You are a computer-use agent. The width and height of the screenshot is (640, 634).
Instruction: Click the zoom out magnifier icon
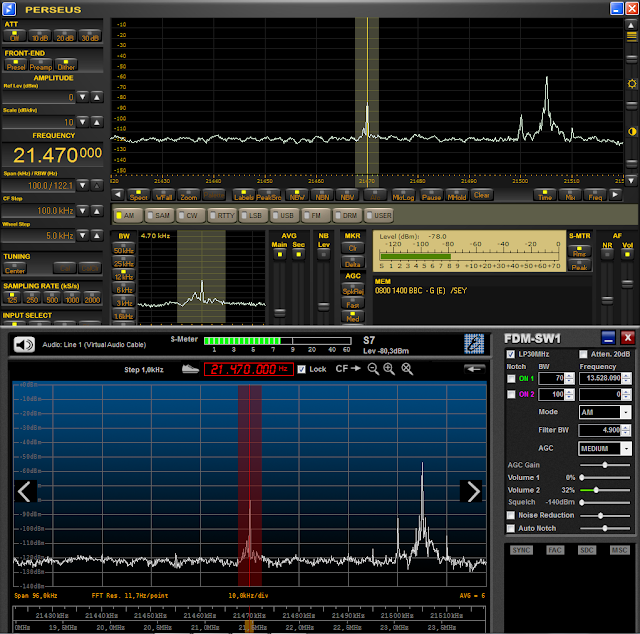(373, 369)
